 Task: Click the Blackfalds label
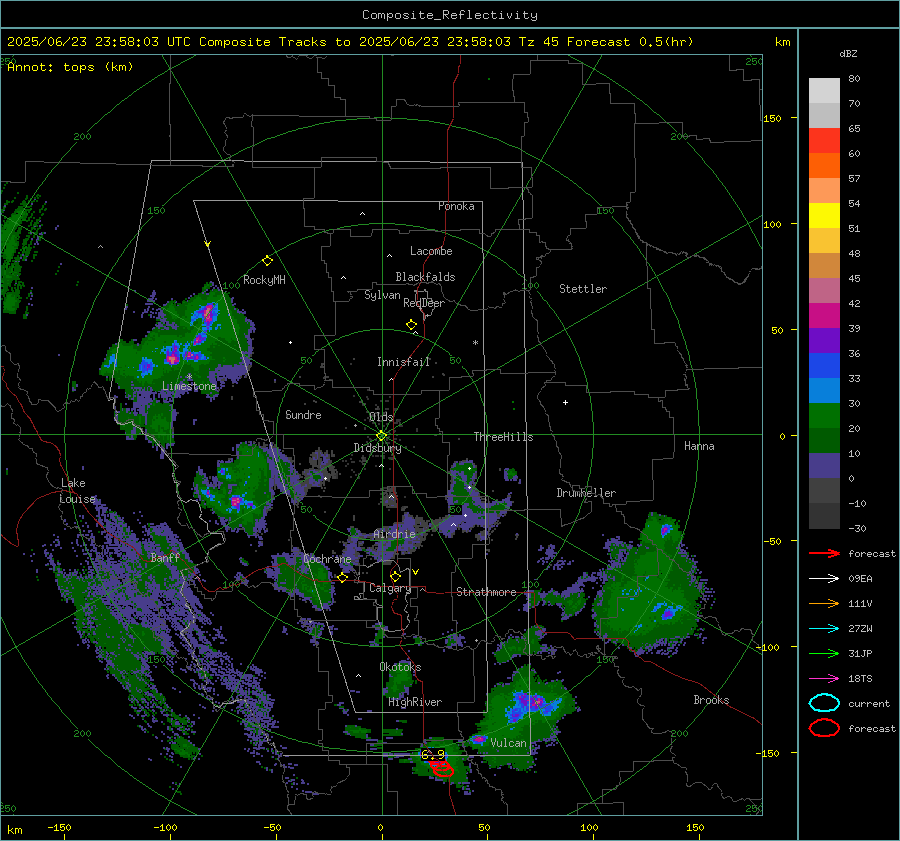click(x=425, y=277)
